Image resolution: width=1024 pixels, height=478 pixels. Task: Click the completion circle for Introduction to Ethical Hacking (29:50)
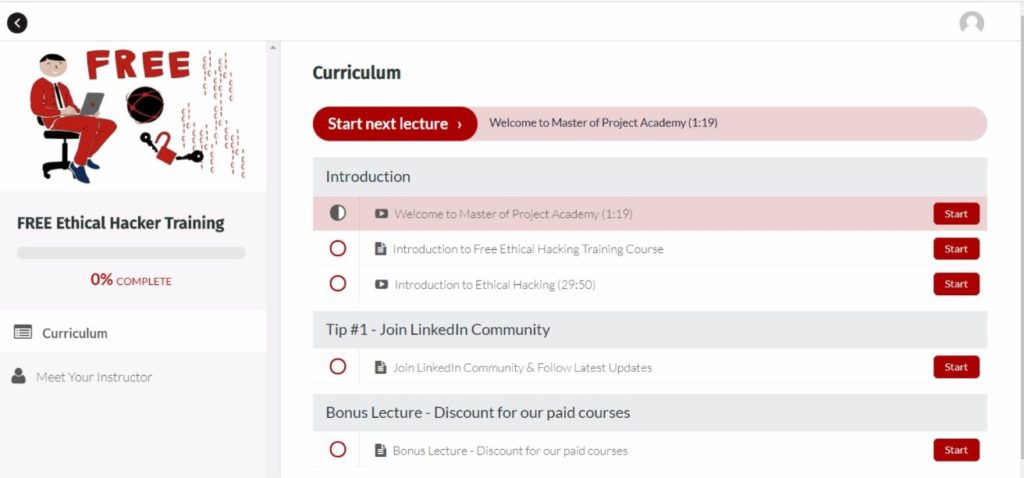(x=338, y=284)
